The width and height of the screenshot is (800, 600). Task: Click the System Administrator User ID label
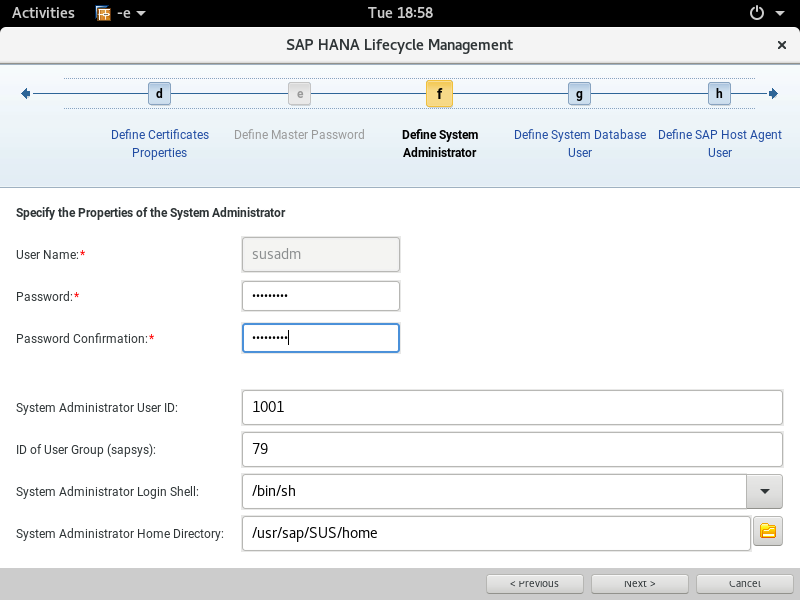click(x=97, y=408)
